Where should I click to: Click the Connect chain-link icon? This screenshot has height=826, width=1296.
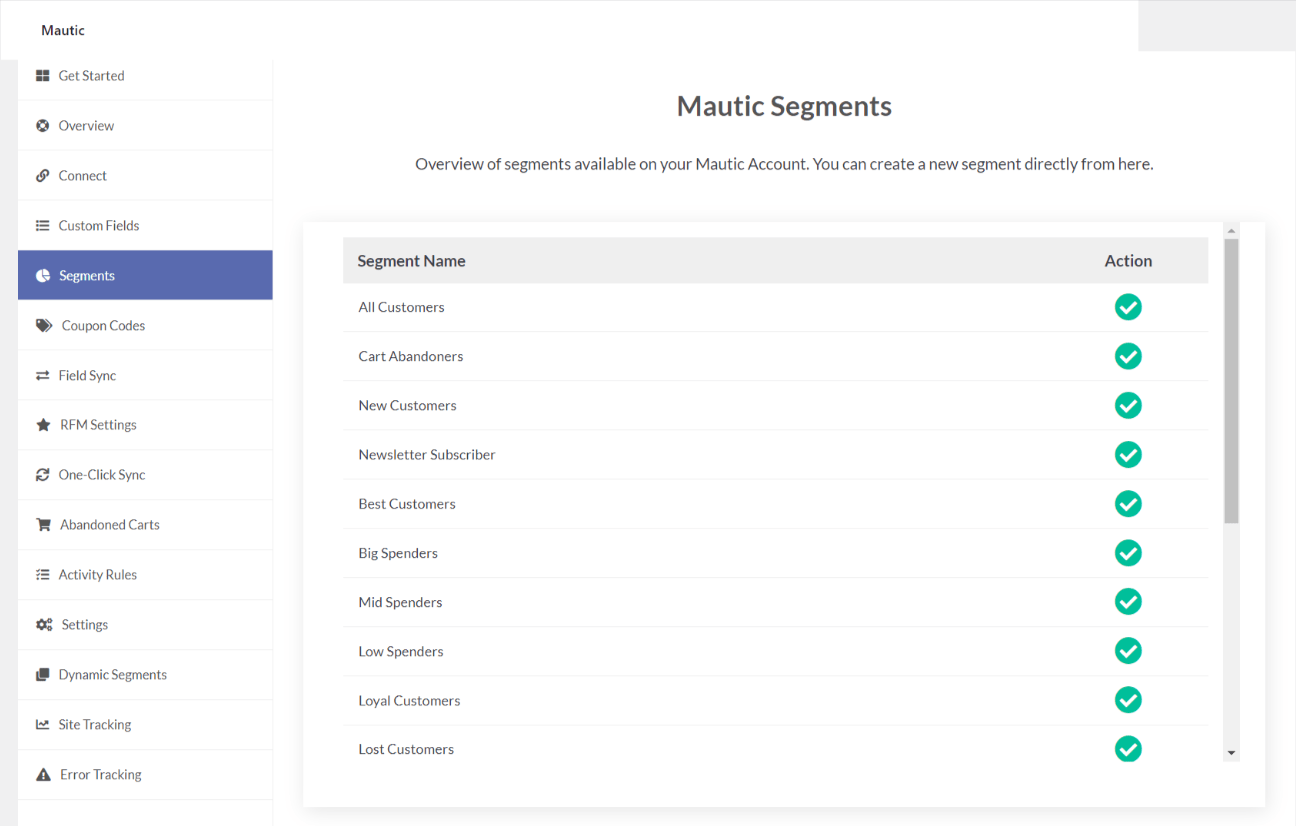(42, 175)
